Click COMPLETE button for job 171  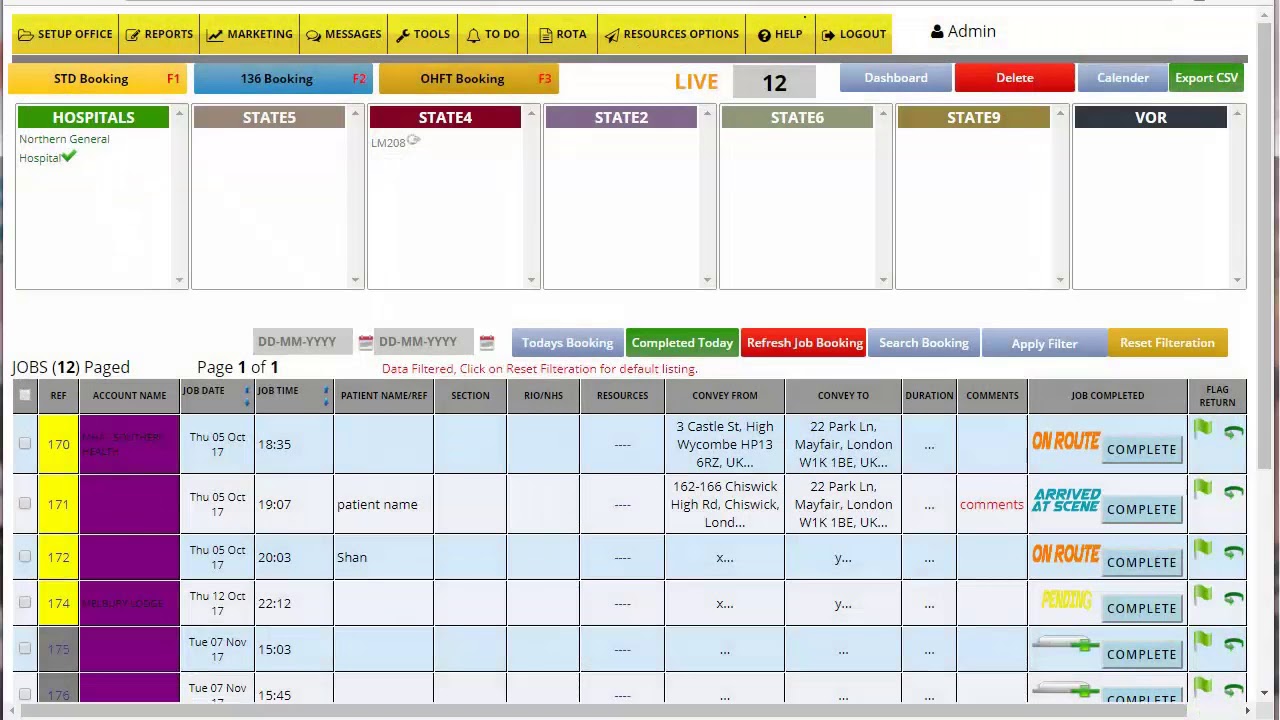tap(1142, 509)
